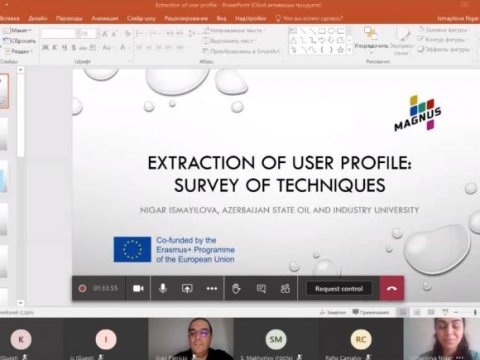Click slide panel scrollbar down arrow
This screenshot has height=360, width=480.
(21, 303)
